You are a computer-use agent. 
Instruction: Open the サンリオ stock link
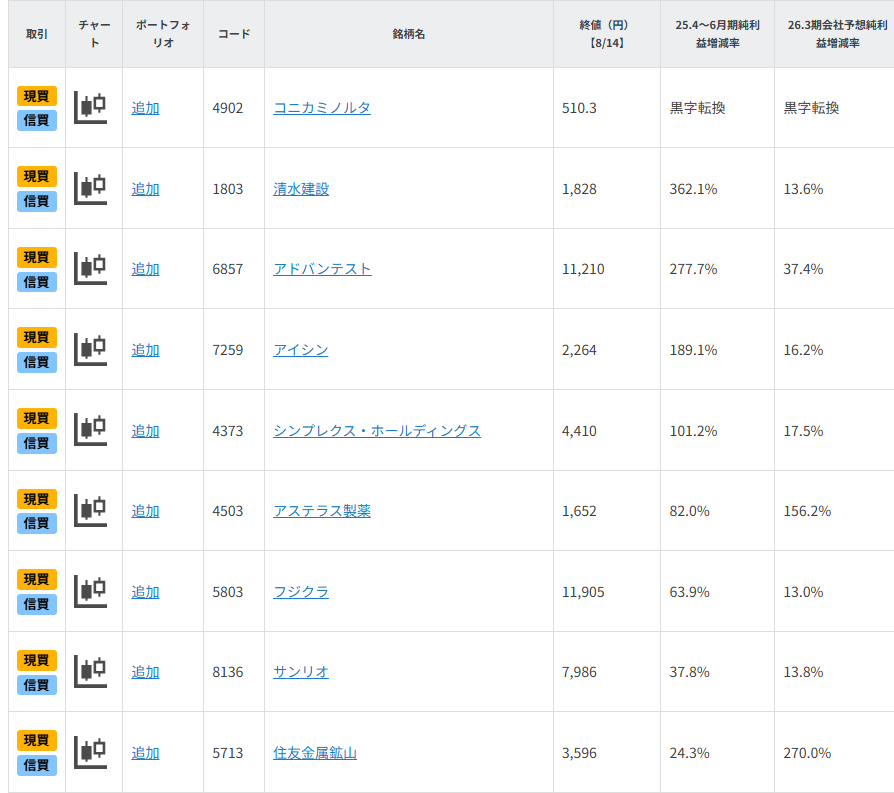click(301, 672)
